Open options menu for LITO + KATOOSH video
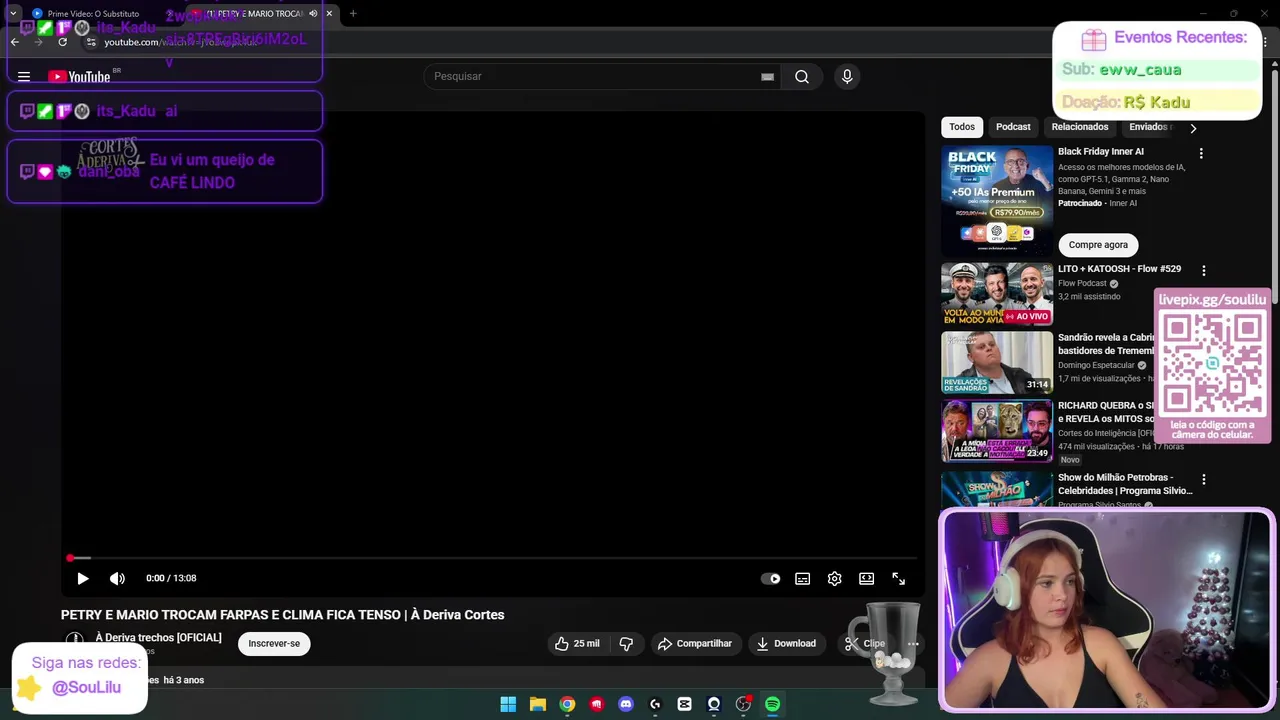This screenshot has width=1280, height=720. click(1203, 270)
